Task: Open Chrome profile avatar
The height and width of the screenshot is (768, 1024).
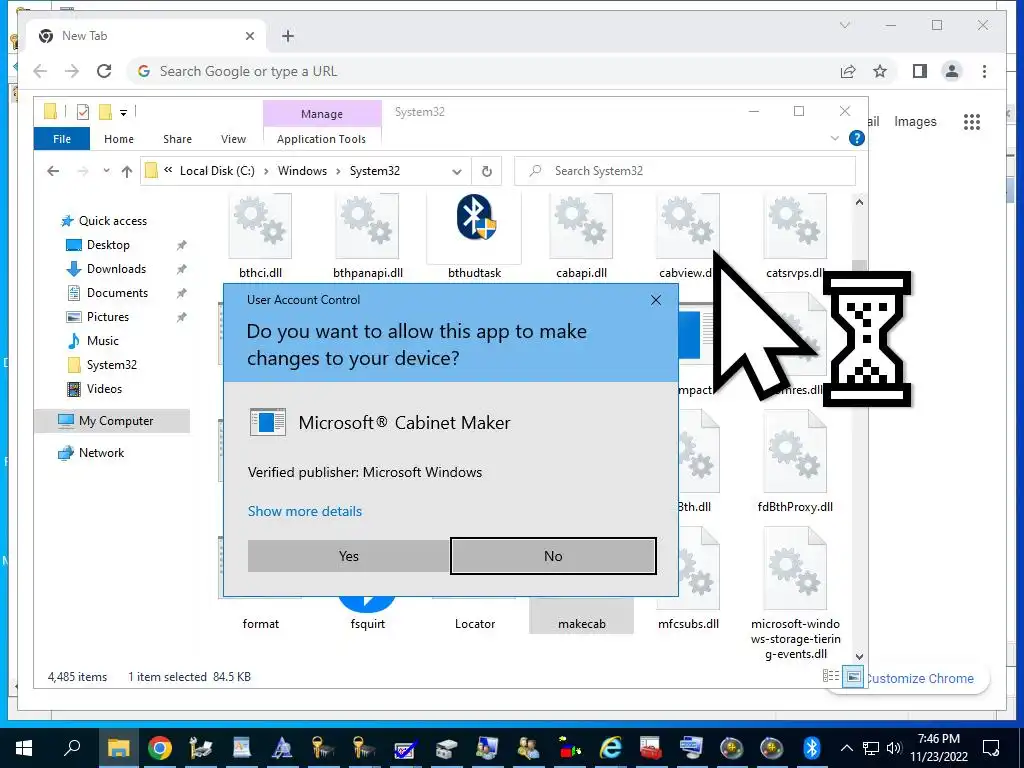Action: coord(952,71)
